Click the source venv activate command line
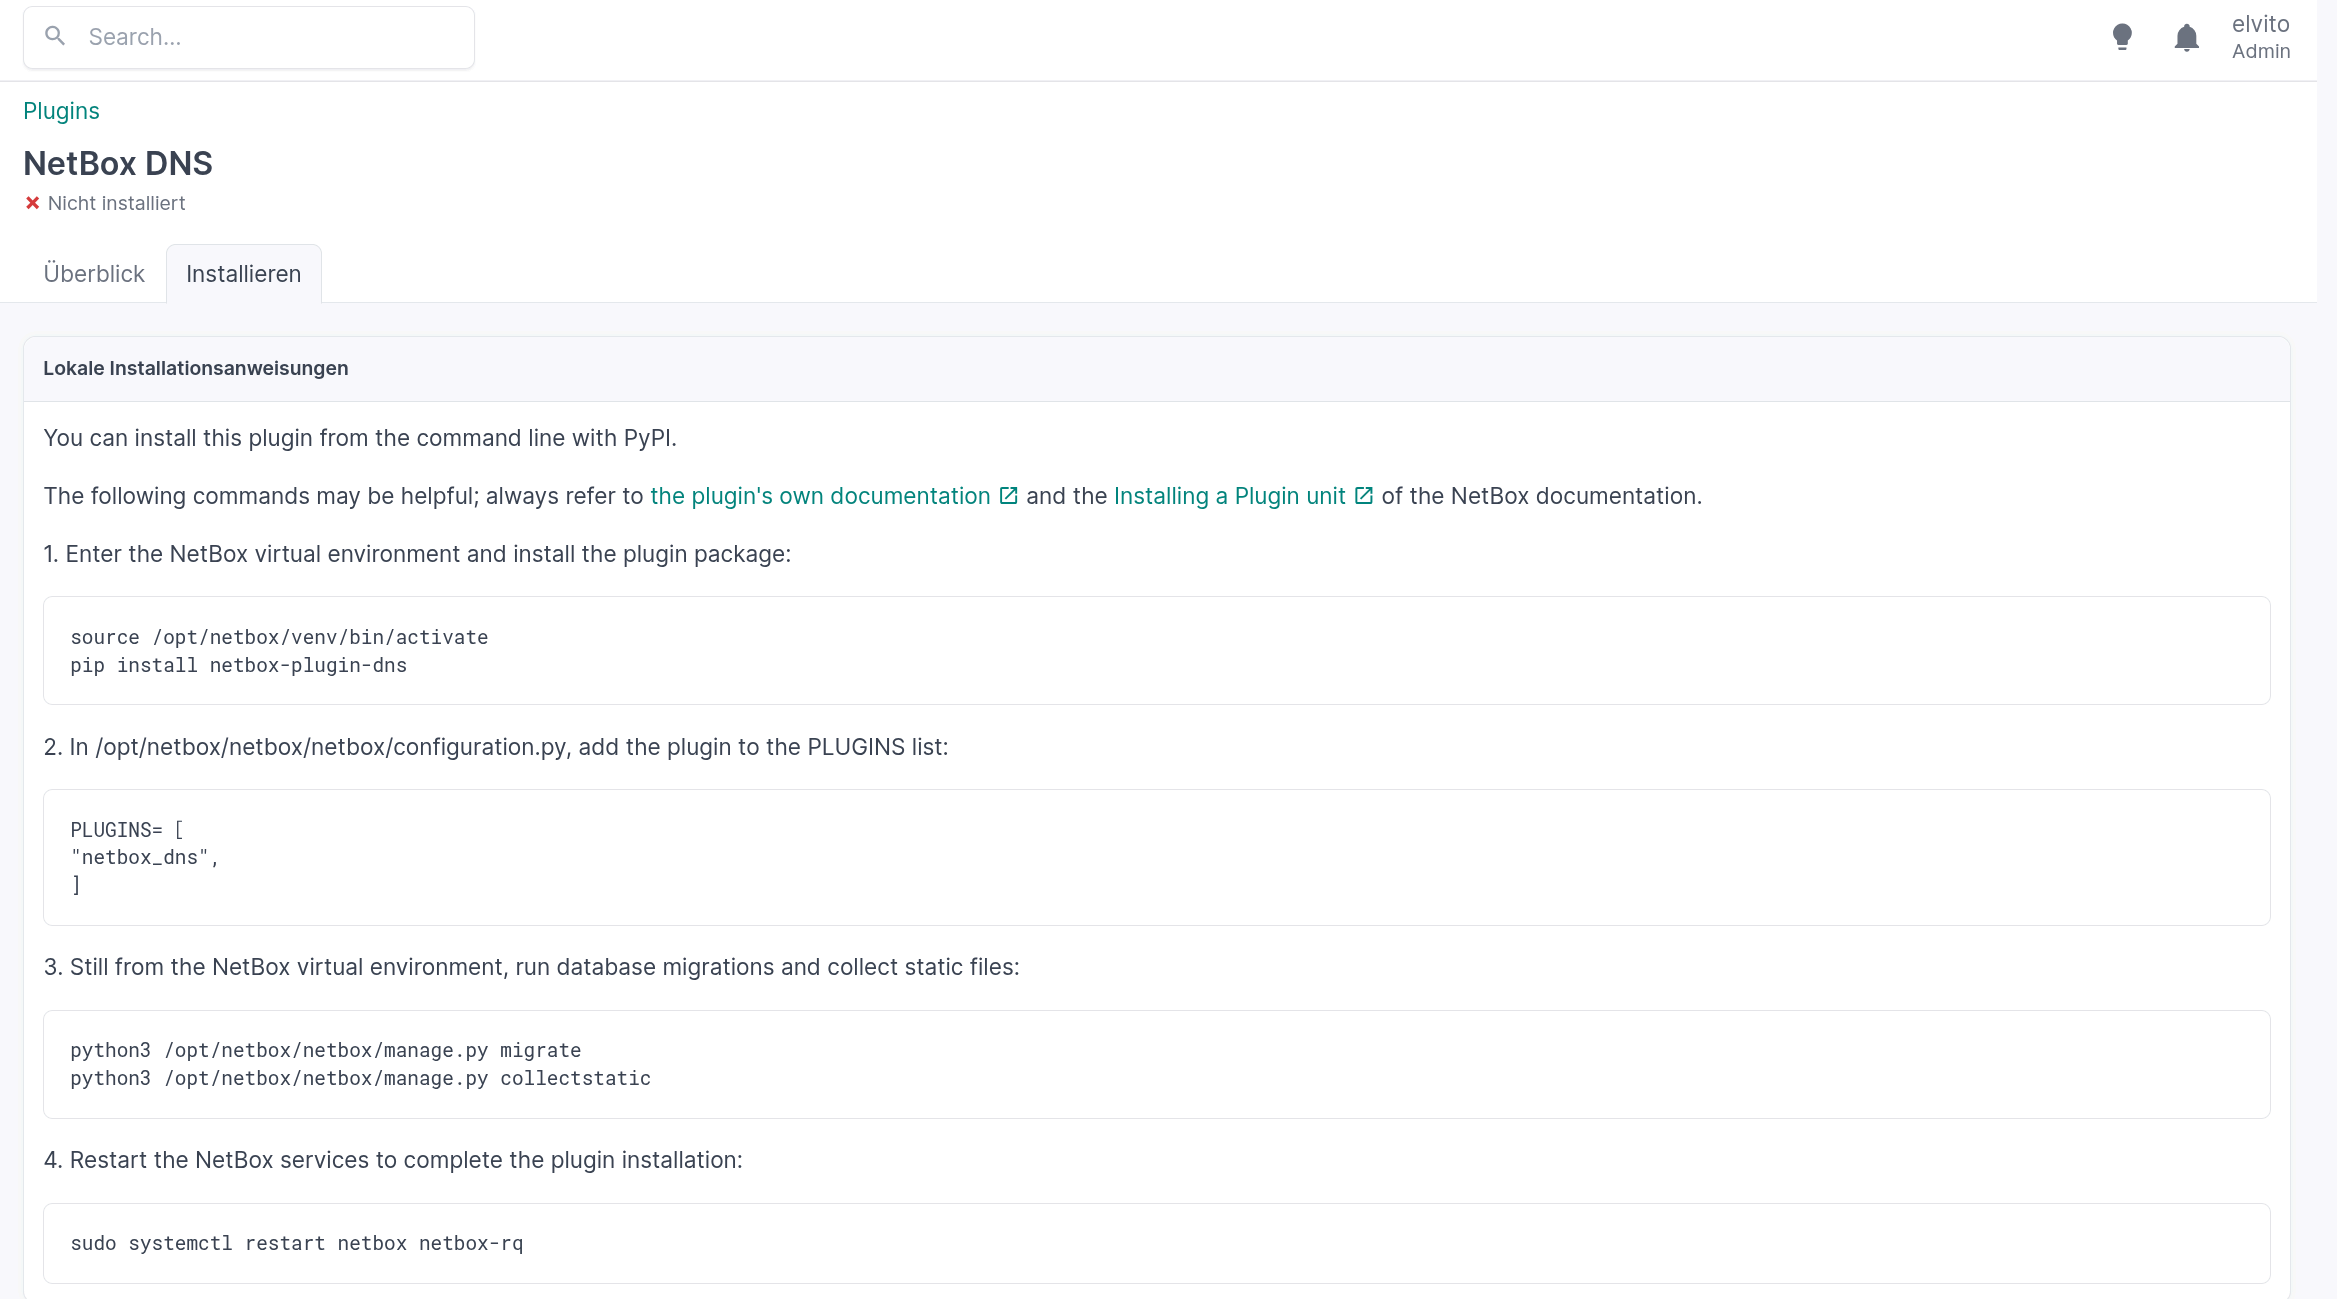Screen dimensions: 2337x1299 coord(279,637)
